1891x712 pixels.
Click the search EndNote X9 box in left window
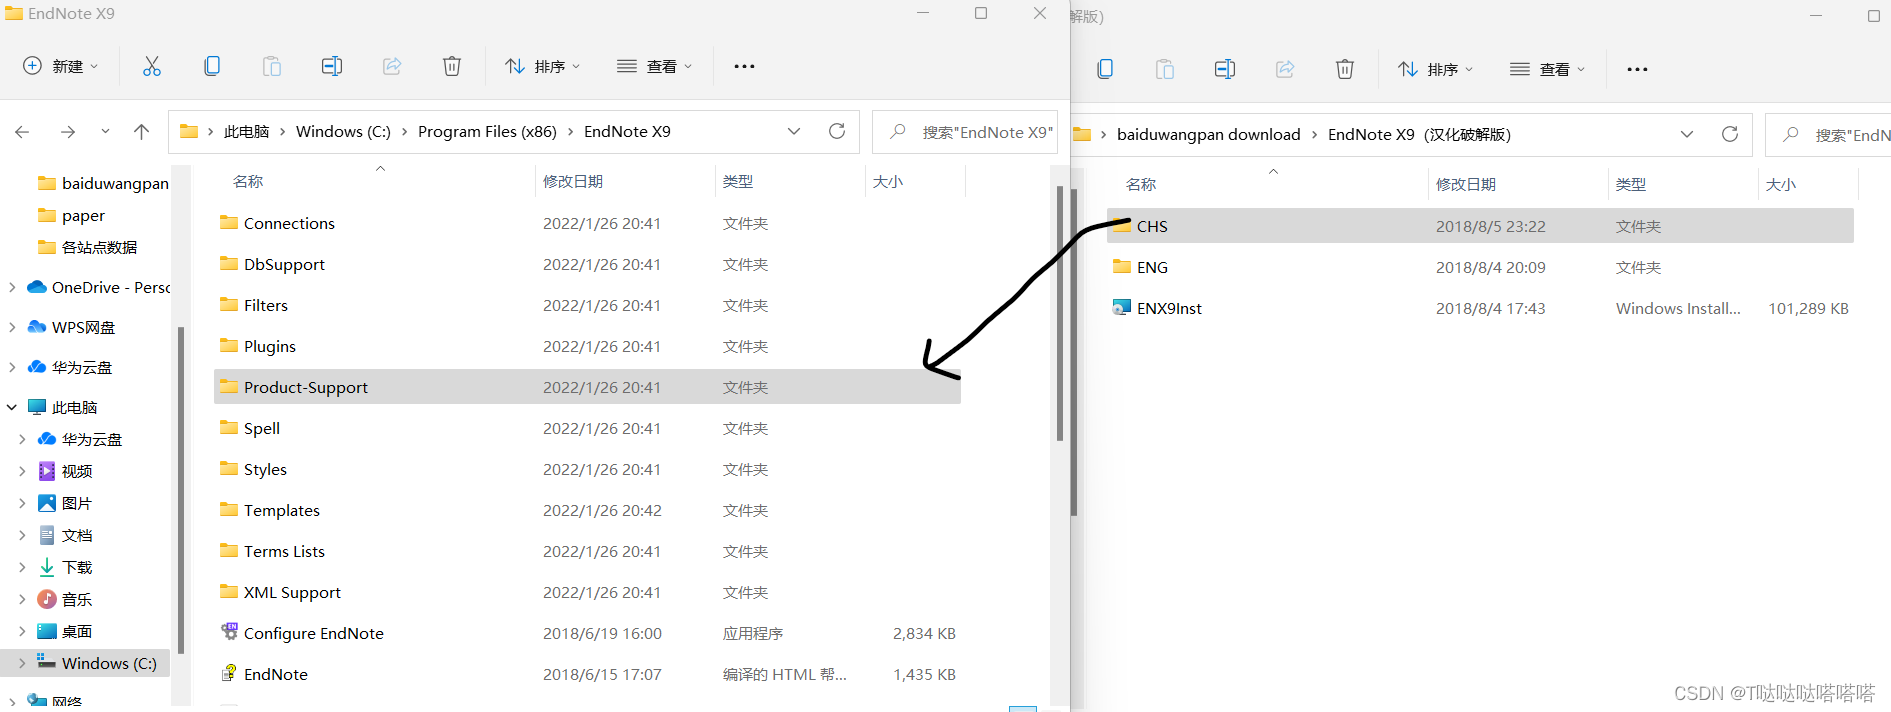pos(965,131)
